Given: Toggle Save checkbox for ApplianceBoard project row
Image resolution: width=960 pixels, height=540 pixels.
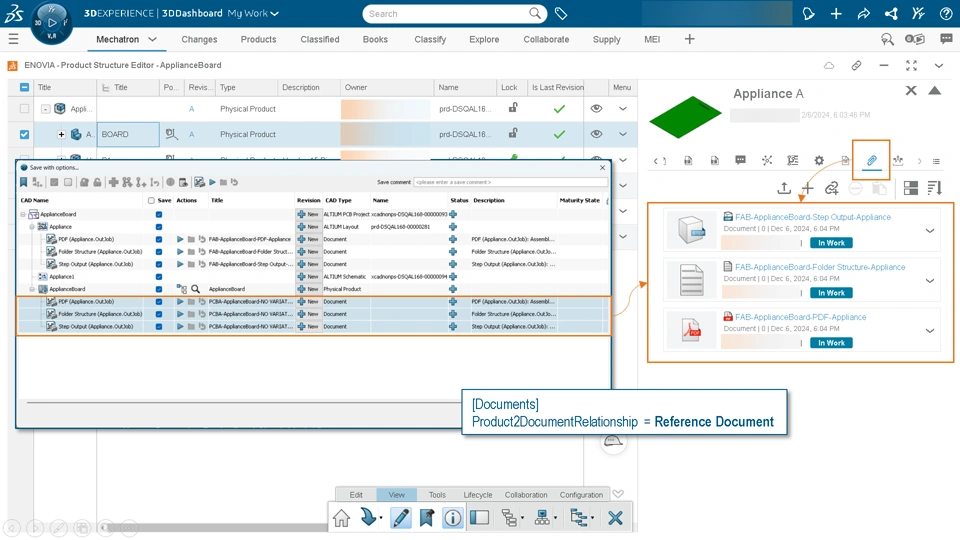Looking at the screenshot, I should point(159,214).
